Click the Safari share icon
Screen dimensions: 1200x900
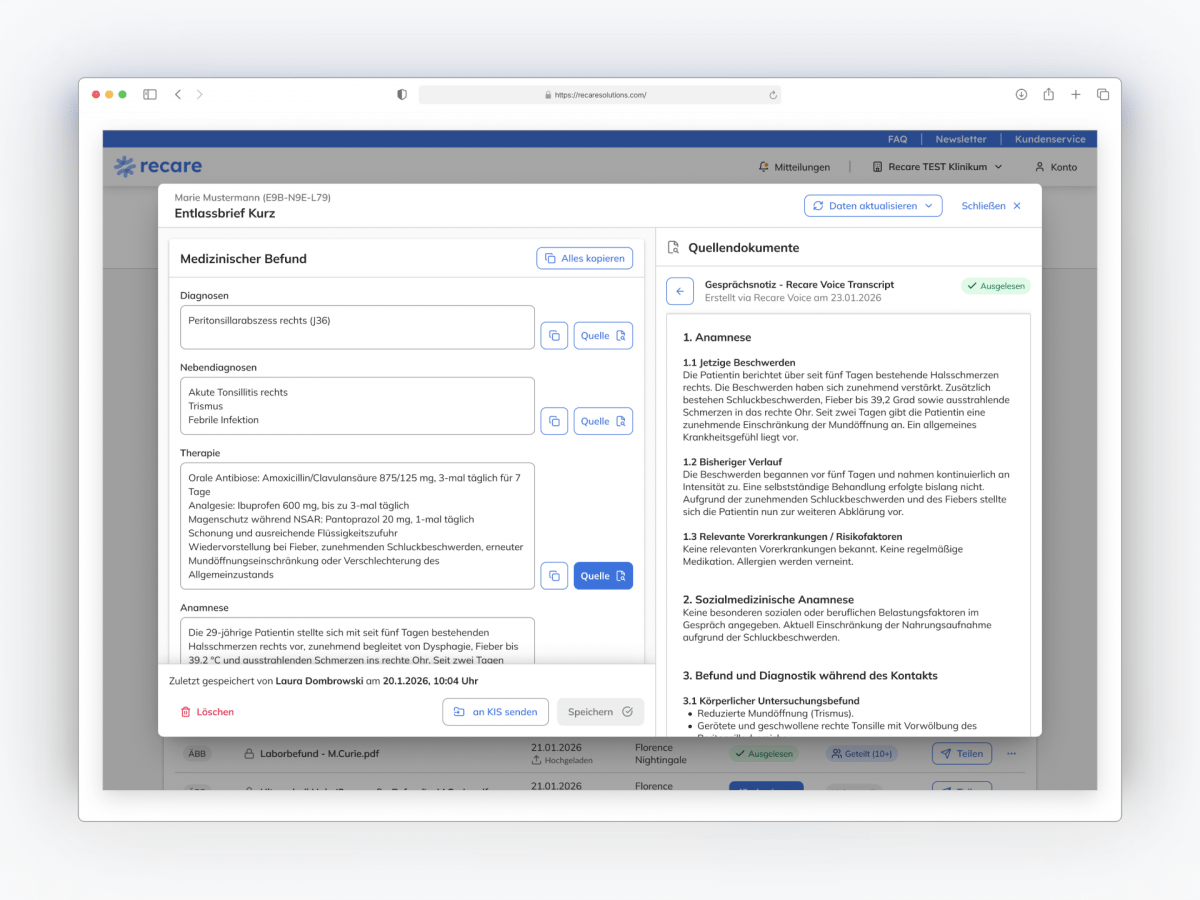(x=1048, y=94)
